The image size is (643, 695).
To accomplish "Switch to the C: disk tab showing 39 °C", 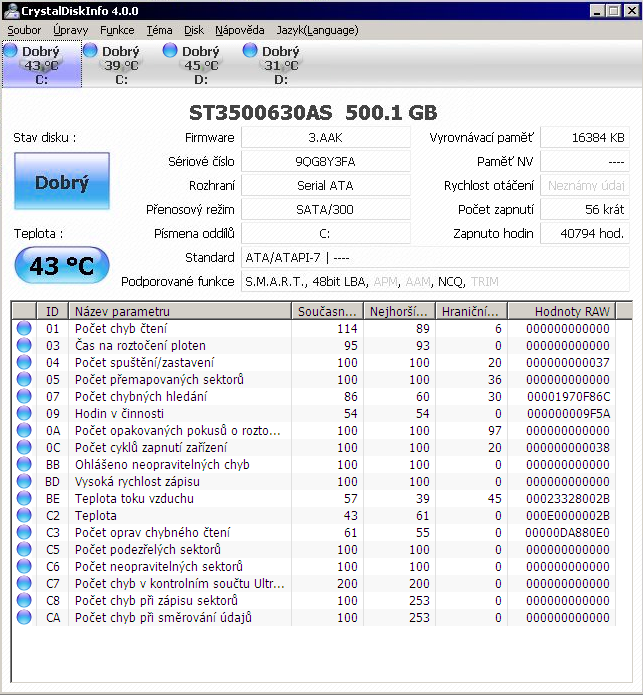I will pyautogui.click(x=121, y=64).
